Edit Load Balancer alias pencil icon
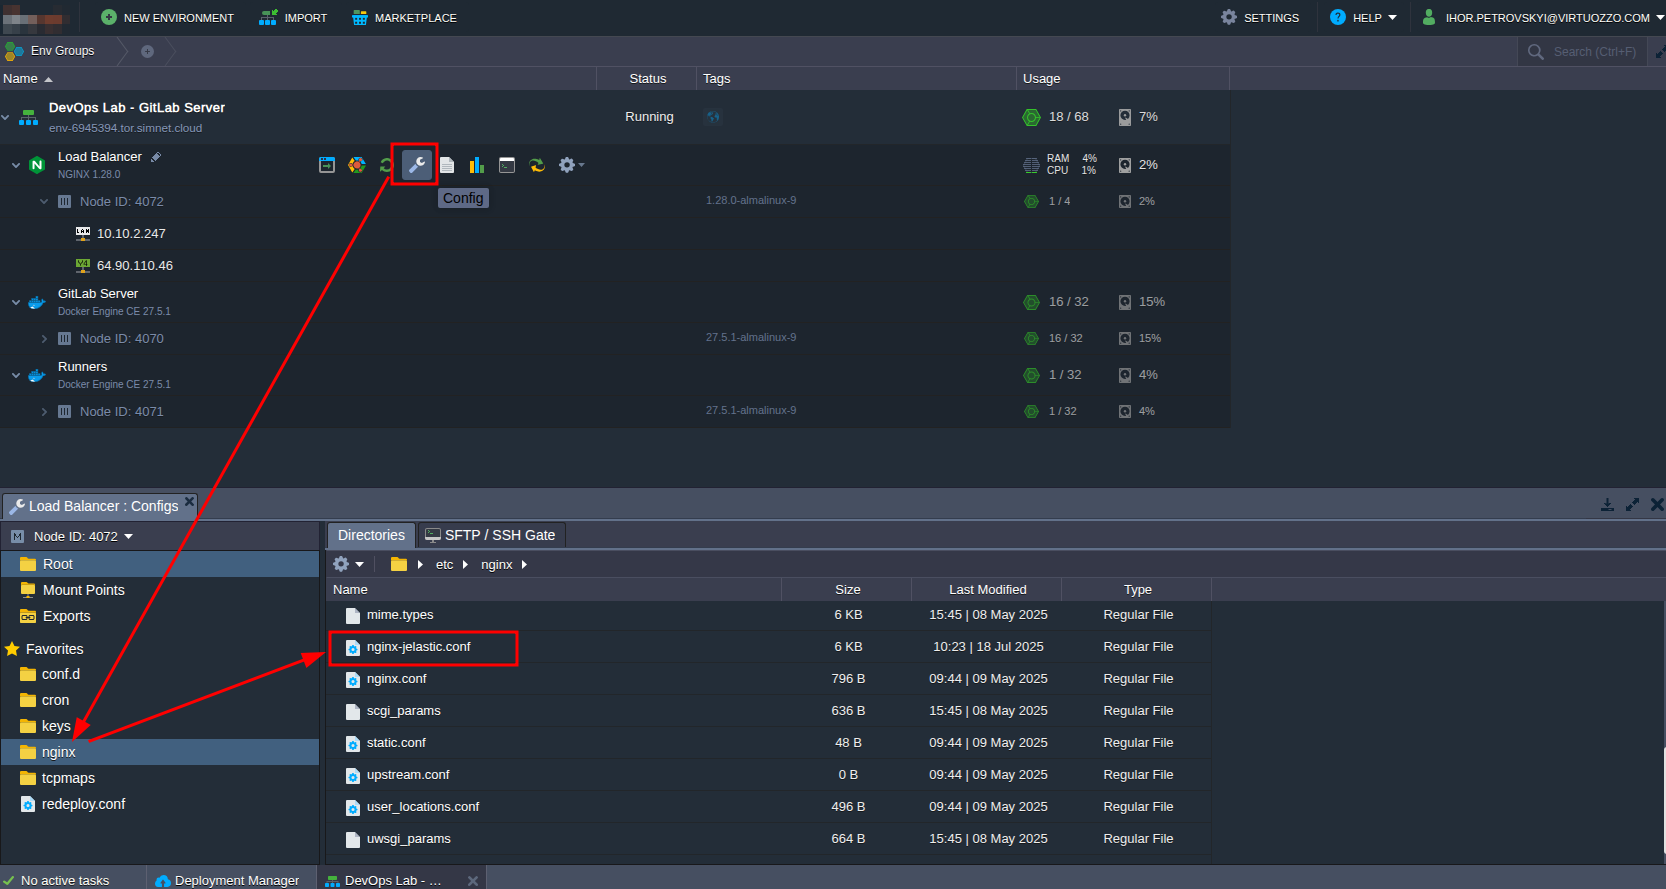Viewport: 1666px width, 889px height. (156, 157)
